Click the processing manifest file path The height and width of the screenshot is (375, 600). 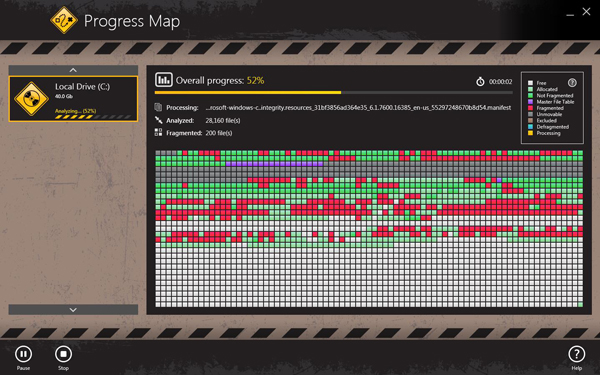tap(358, 108)
